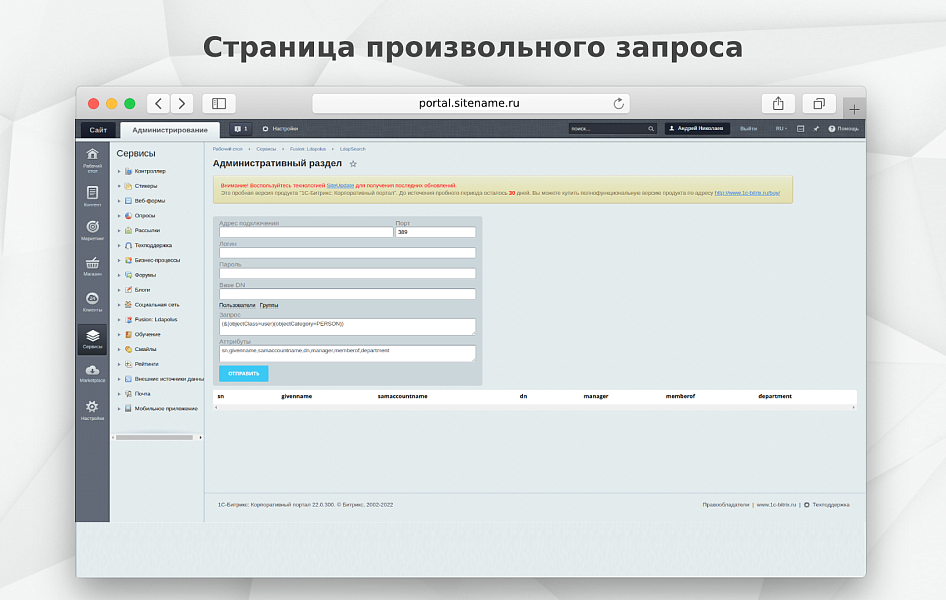Image resolution: width=946 pixels, height=600 pixels.
Task: Expand the Контроллер tree item
Action: pos(119,171)
